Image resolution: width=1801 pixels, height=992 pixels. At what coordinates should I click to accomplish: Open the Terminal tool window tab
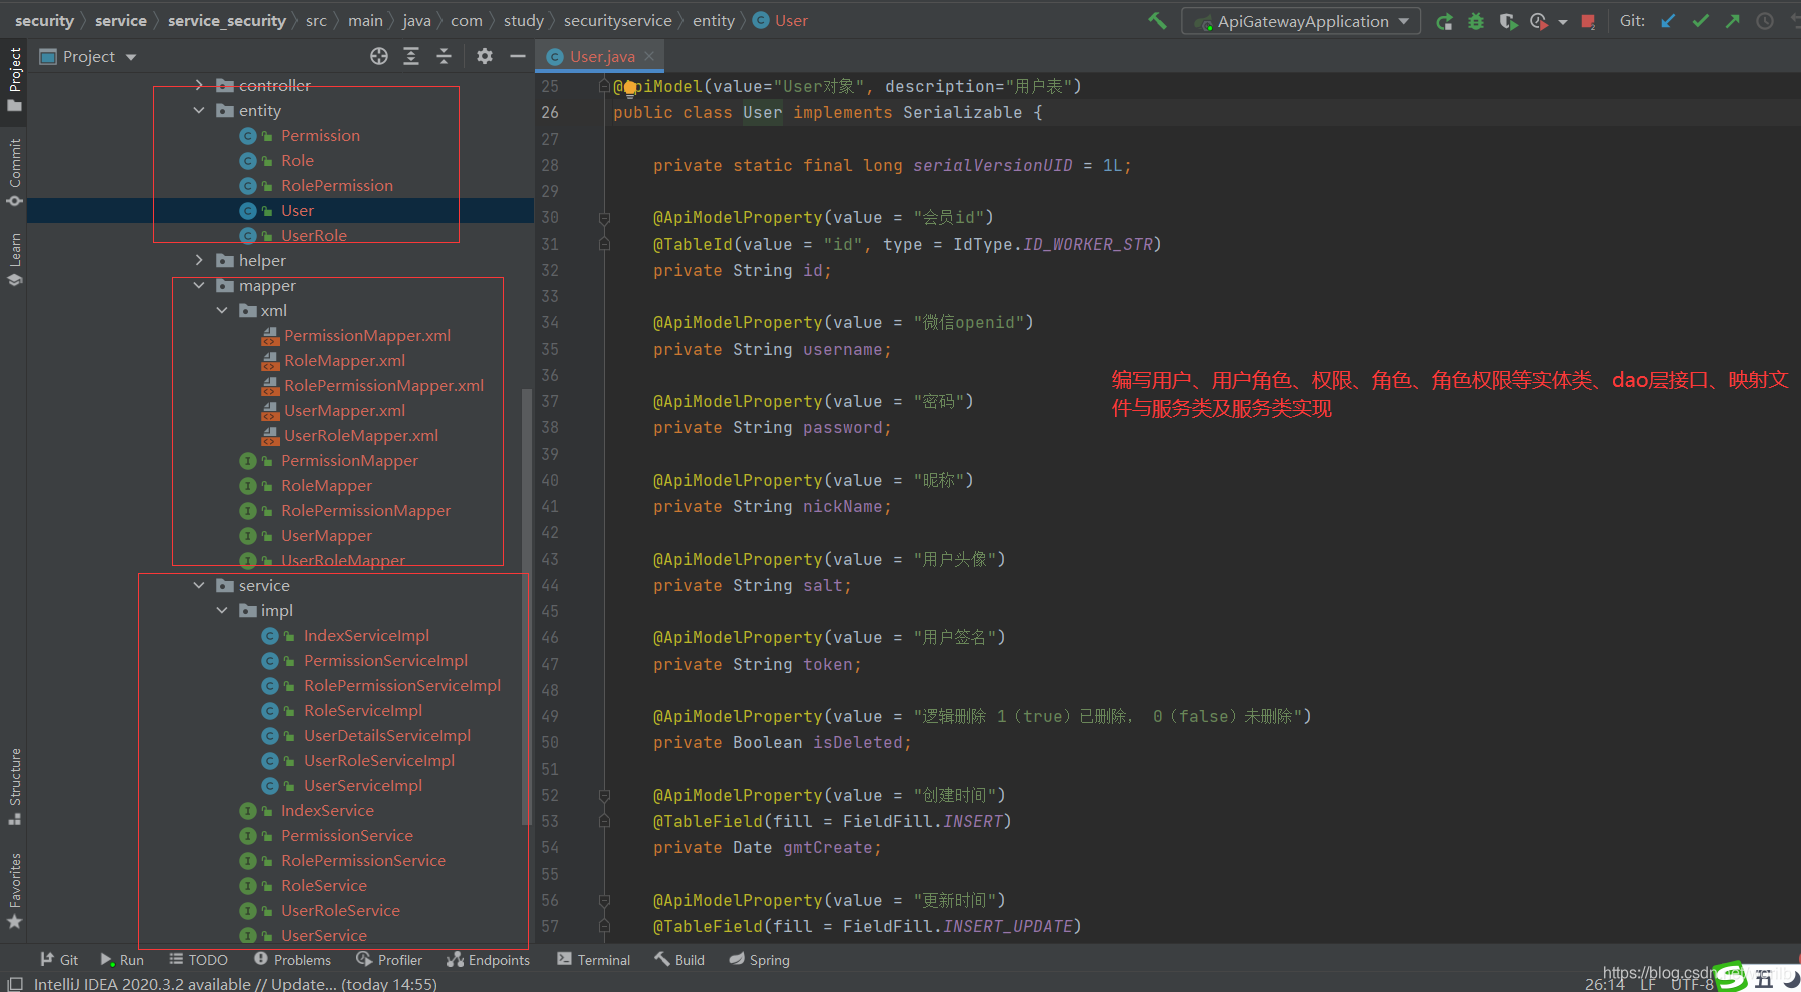point(594,959)
